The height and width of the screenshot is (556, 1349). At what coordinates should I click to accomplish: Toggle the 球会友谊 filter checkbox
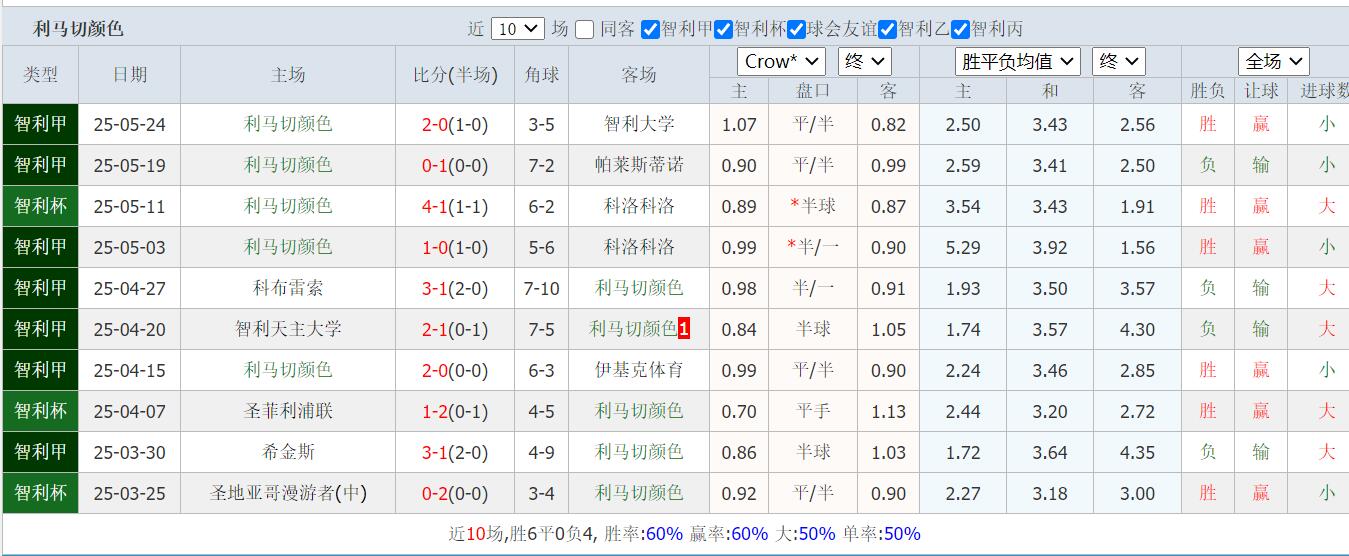[x=796, y=30]
